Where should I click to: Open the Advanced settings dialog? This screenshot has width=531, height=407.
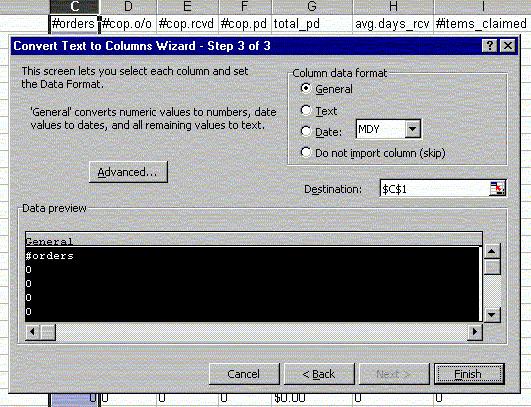(128, 172)
